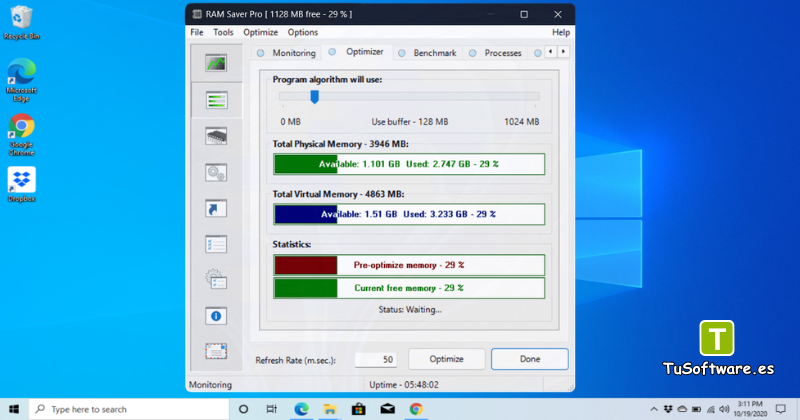Open Task View on taskbar
800x420 pixels.
coord(271,409)
